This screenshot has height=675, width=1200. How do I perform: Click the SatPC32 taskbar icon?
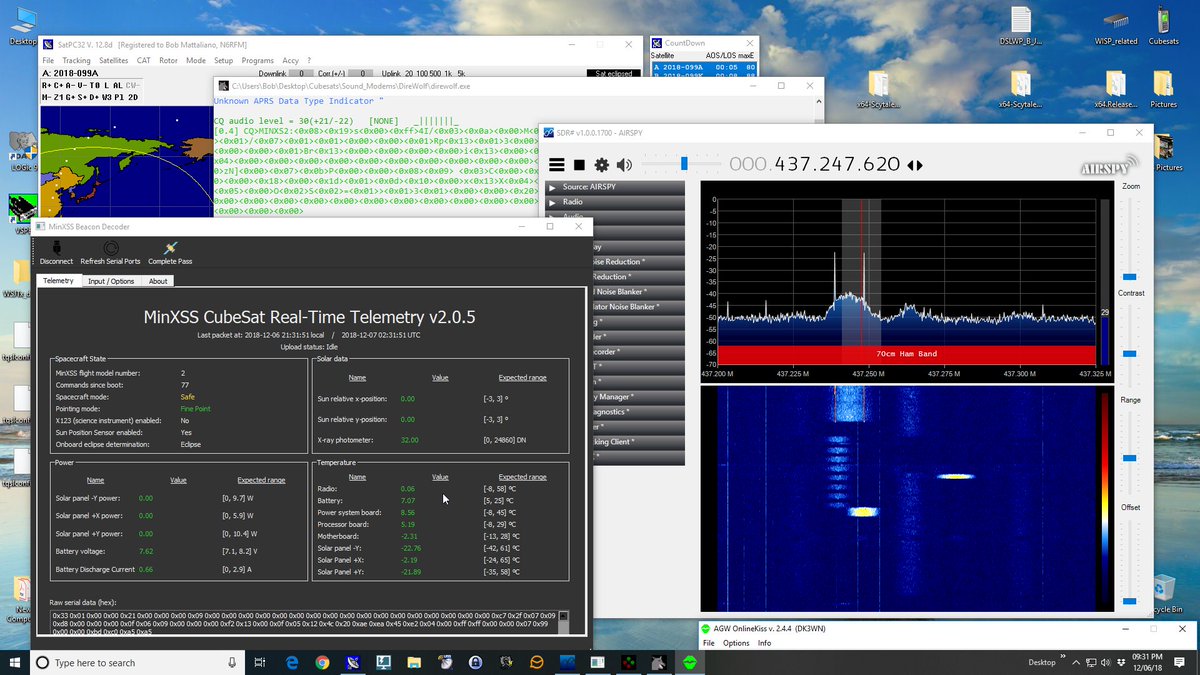click(353, 662)
